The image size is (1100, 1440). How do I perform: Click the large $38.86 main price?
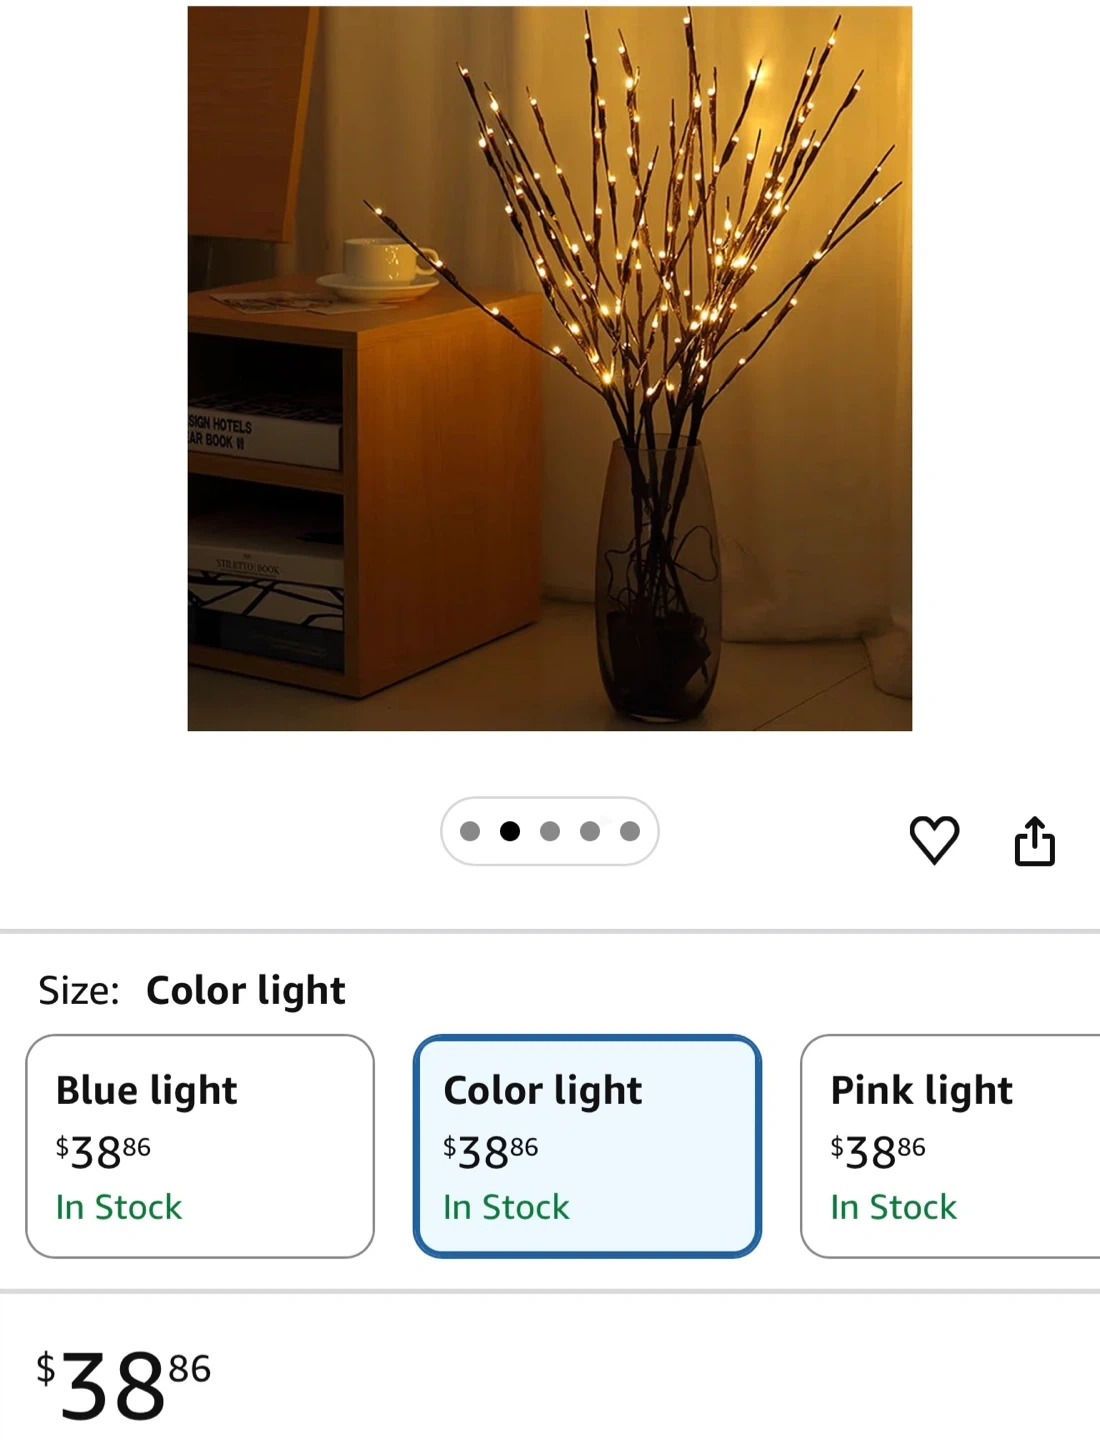coord(123,1385)
